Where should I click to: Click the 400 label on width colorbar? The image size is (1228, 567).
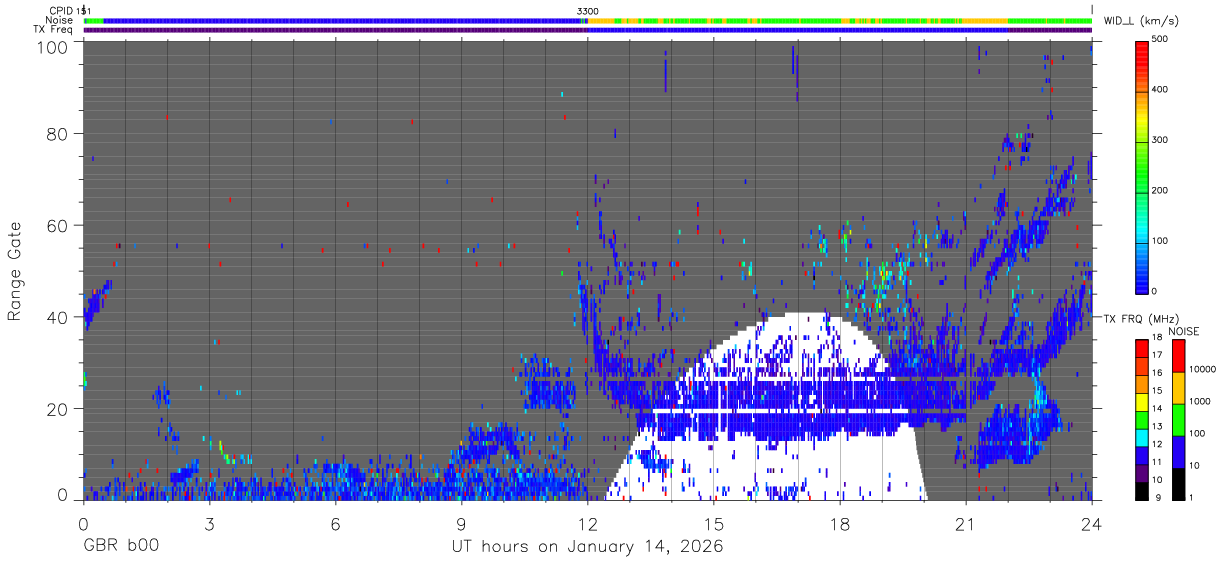(x=1161, y=89)
